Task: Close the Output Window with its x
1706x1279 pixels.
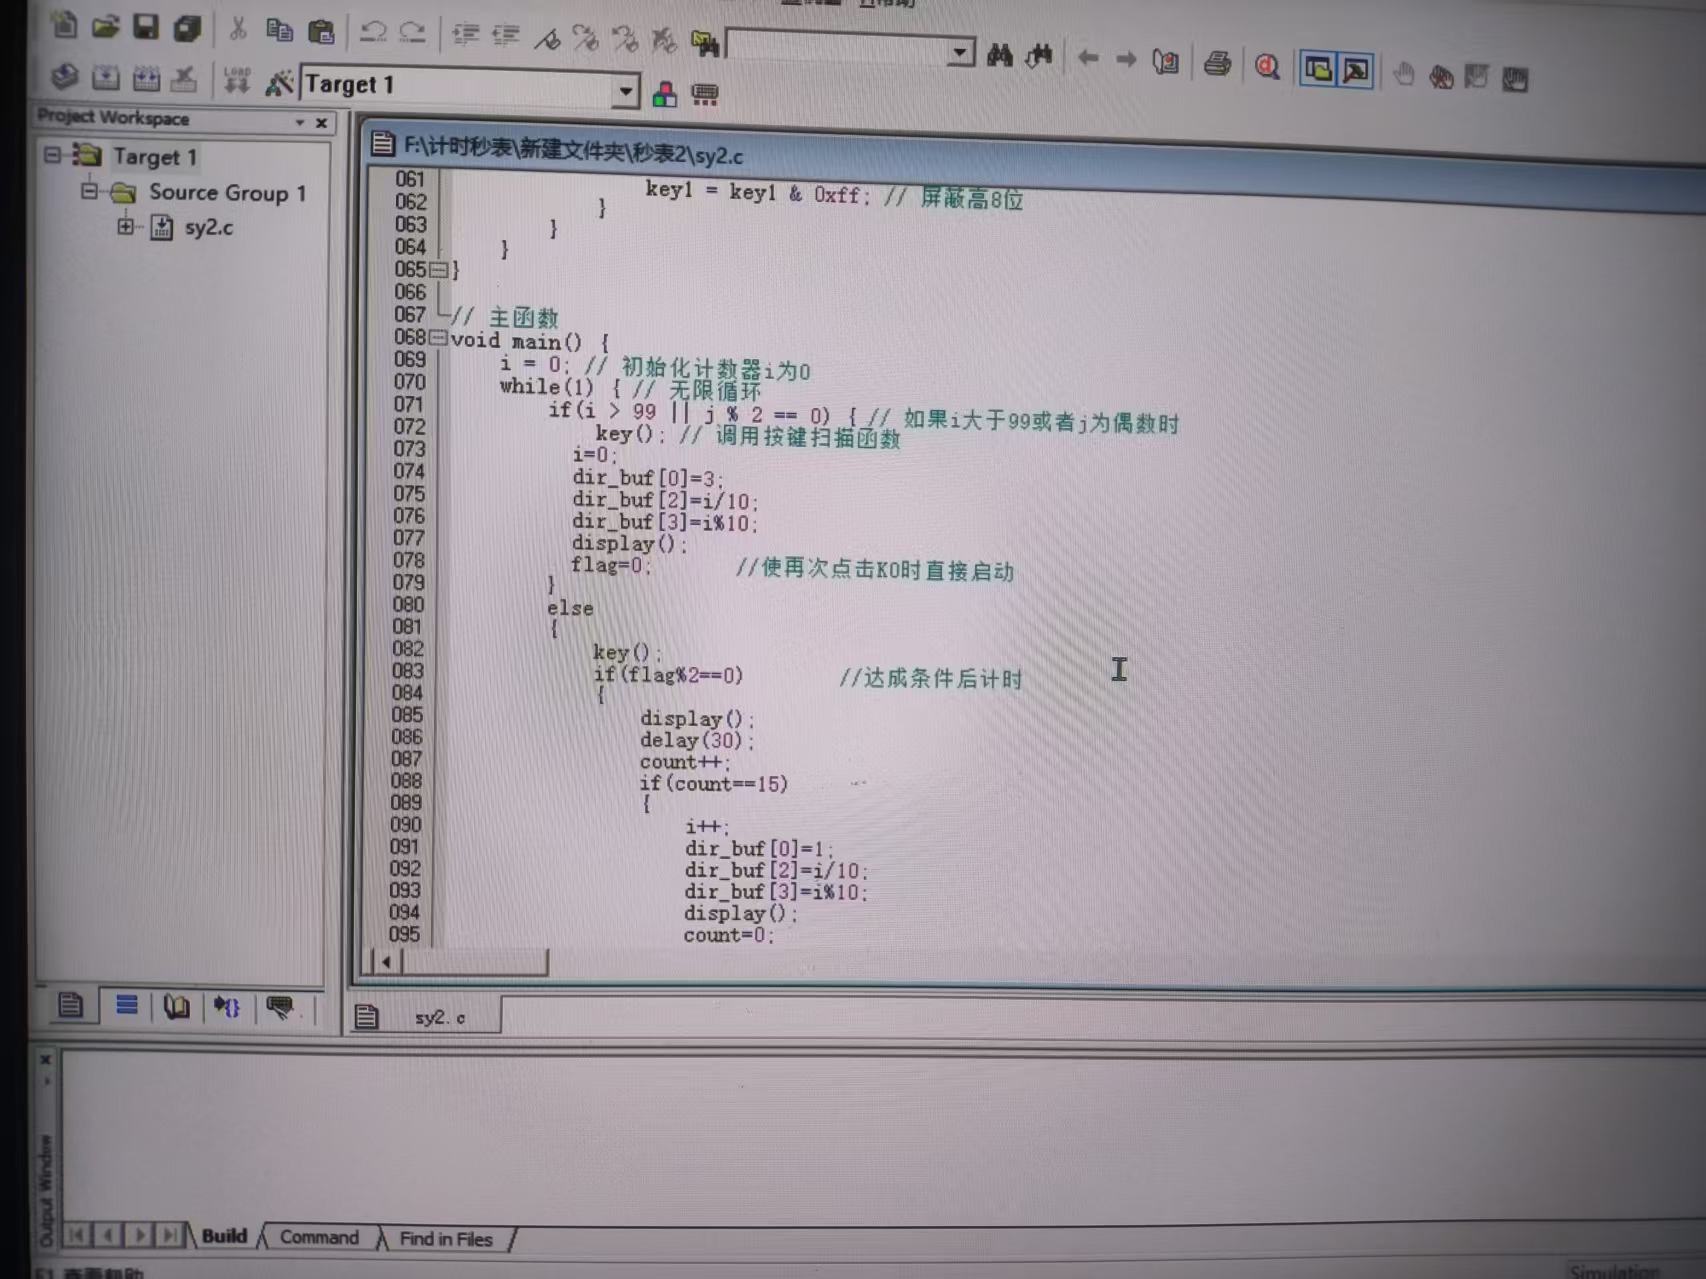Action: tap(45, 1059)
